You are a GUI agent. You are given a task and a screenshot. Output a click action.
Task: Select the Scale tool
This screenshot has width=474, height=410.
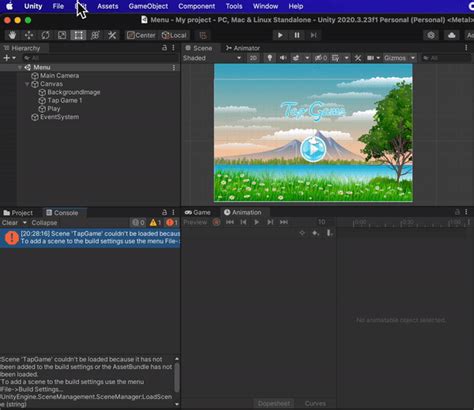62,35
